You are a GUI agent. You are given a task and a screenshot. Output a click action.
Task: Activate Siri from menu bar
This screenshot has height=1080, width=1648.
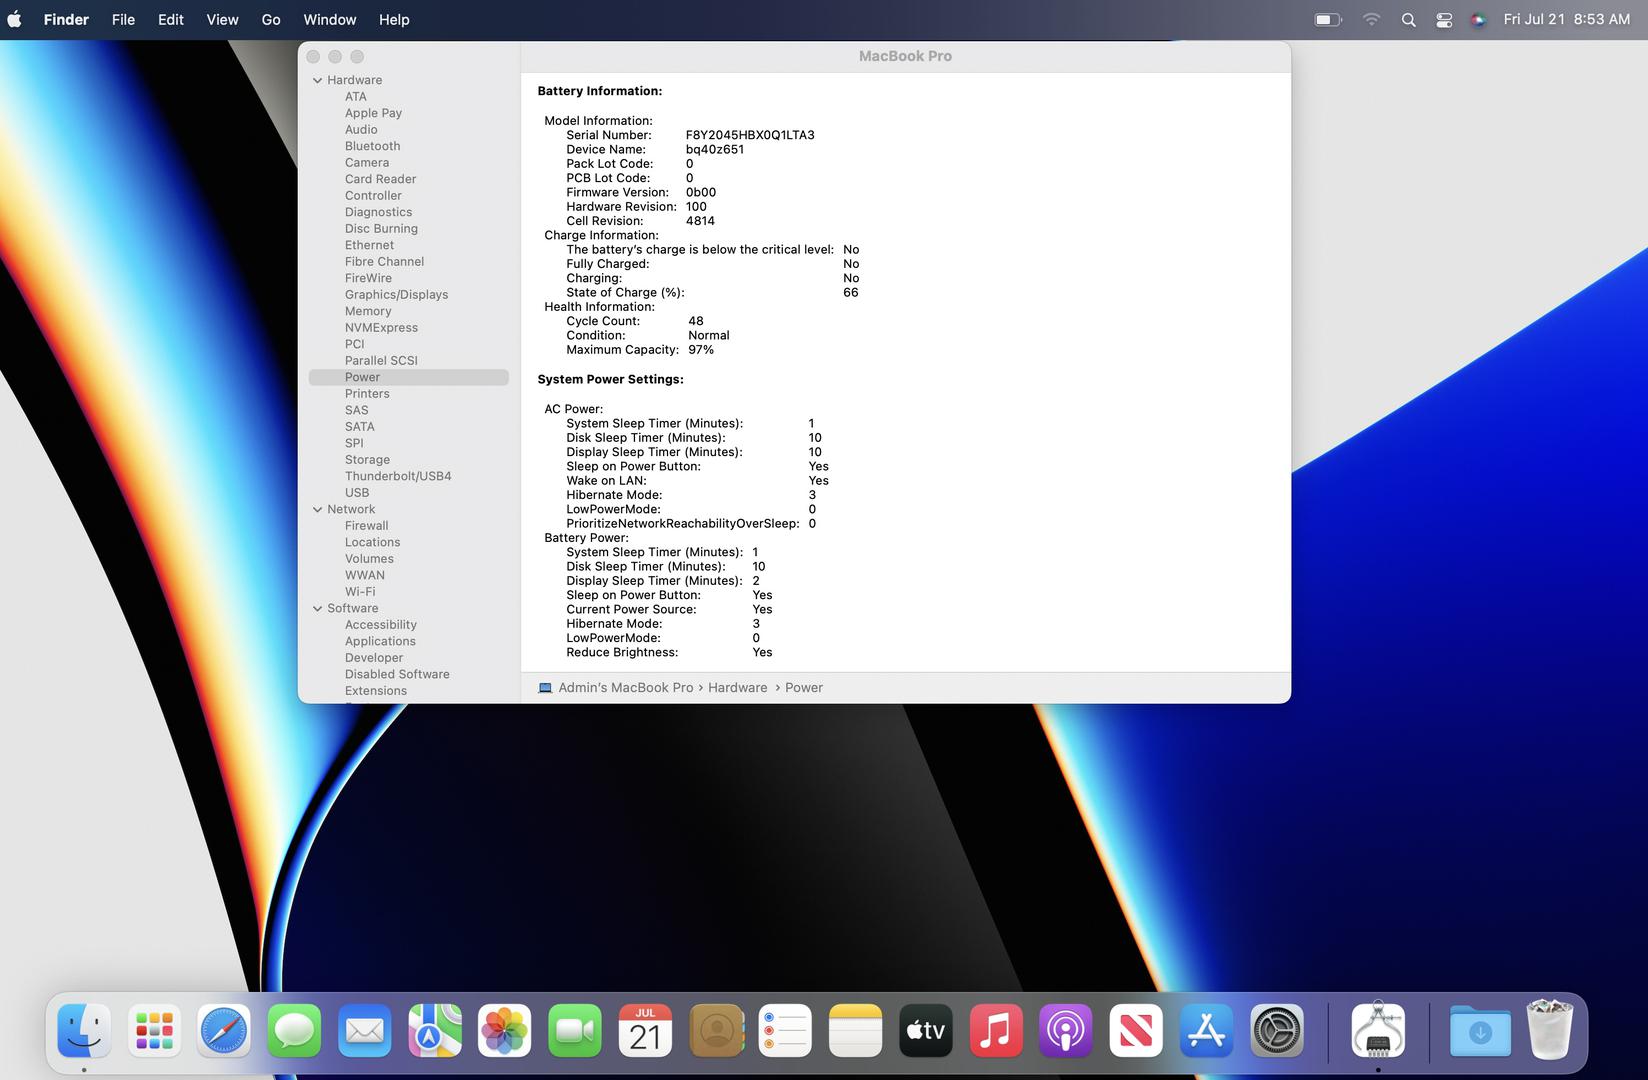coord(1479,19)
